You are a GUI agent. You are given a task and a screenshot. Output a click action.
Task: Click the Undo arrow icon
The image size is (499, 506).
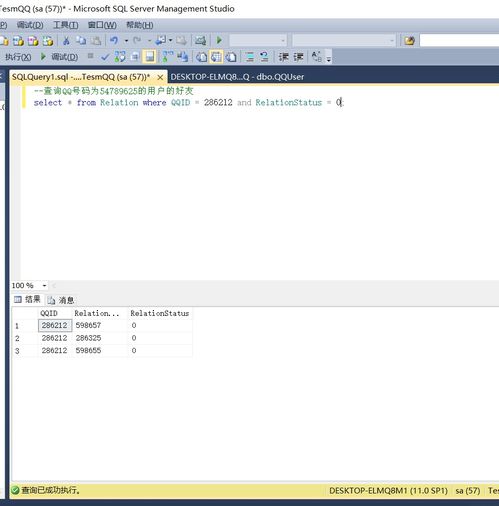(x=114, y=41)
